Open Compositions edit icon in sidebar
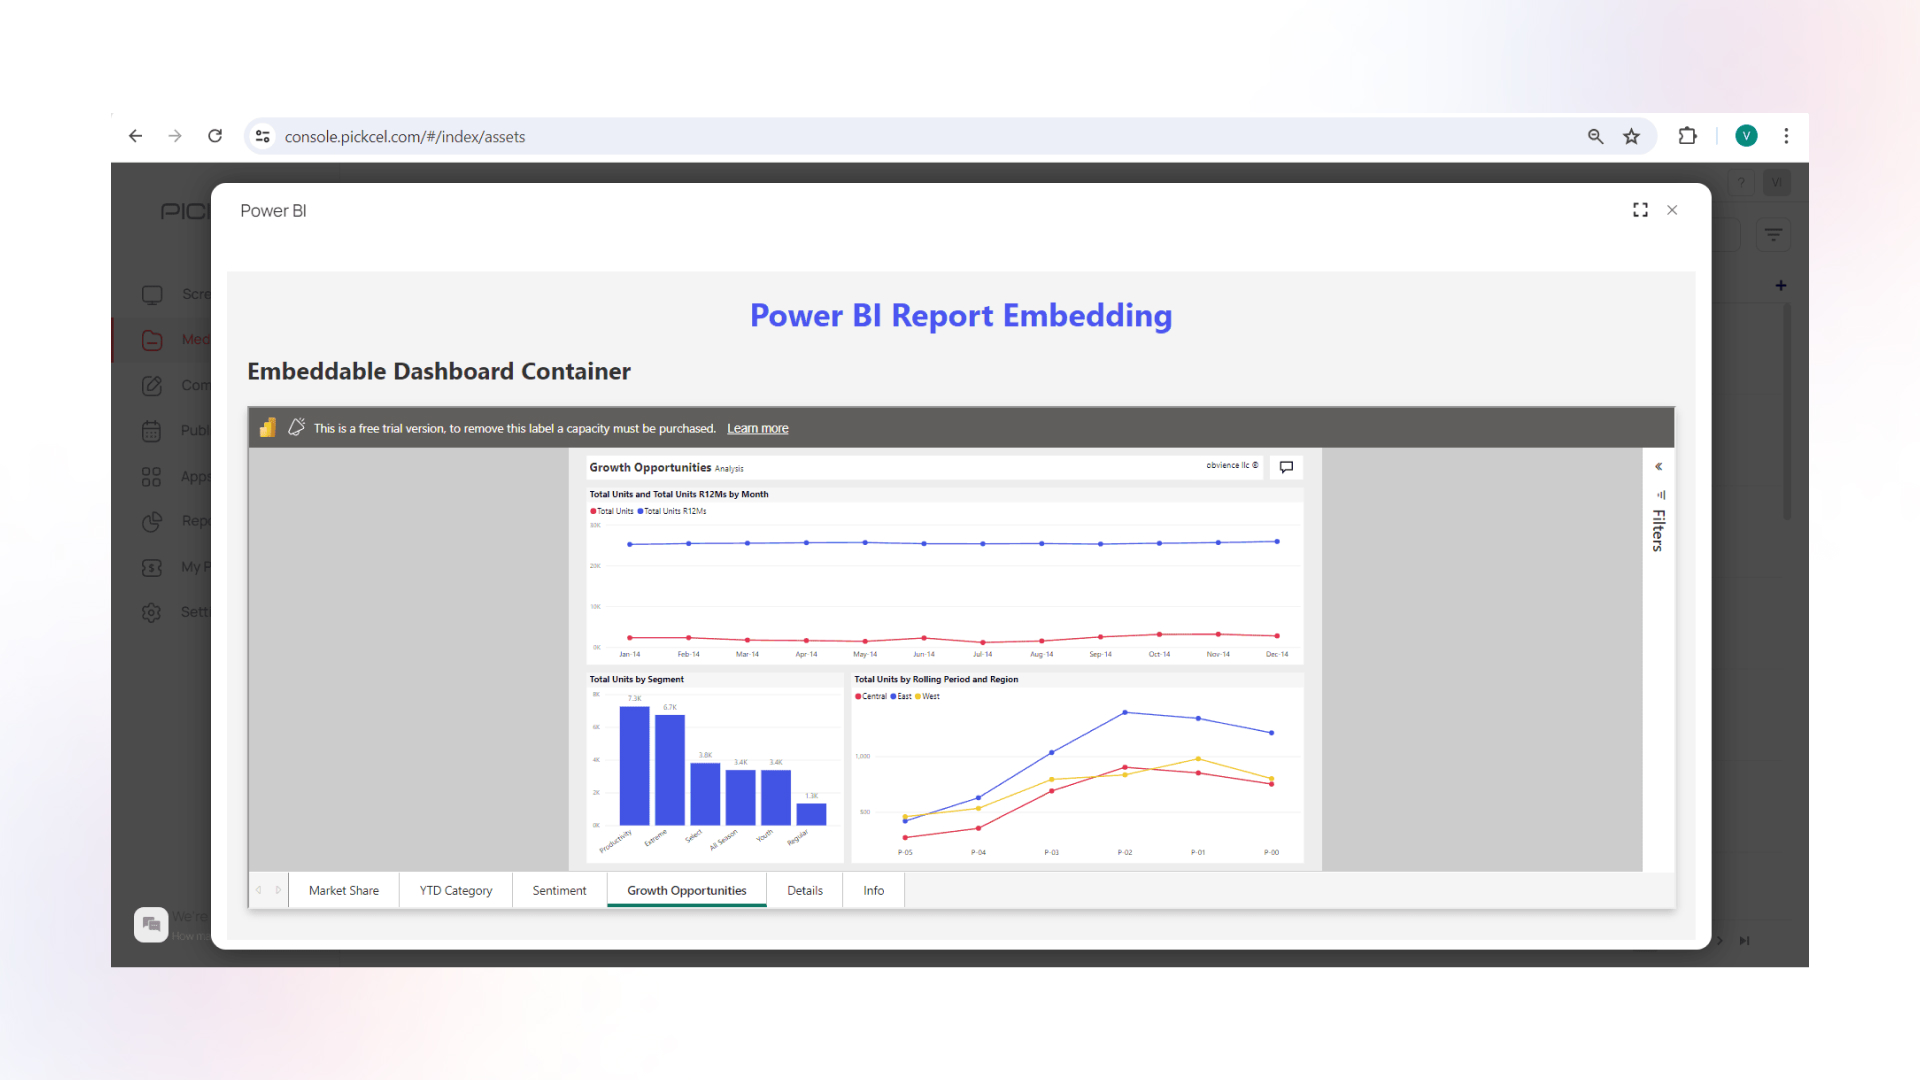This screenshot has height=1080, width=1920. point(152,385)
